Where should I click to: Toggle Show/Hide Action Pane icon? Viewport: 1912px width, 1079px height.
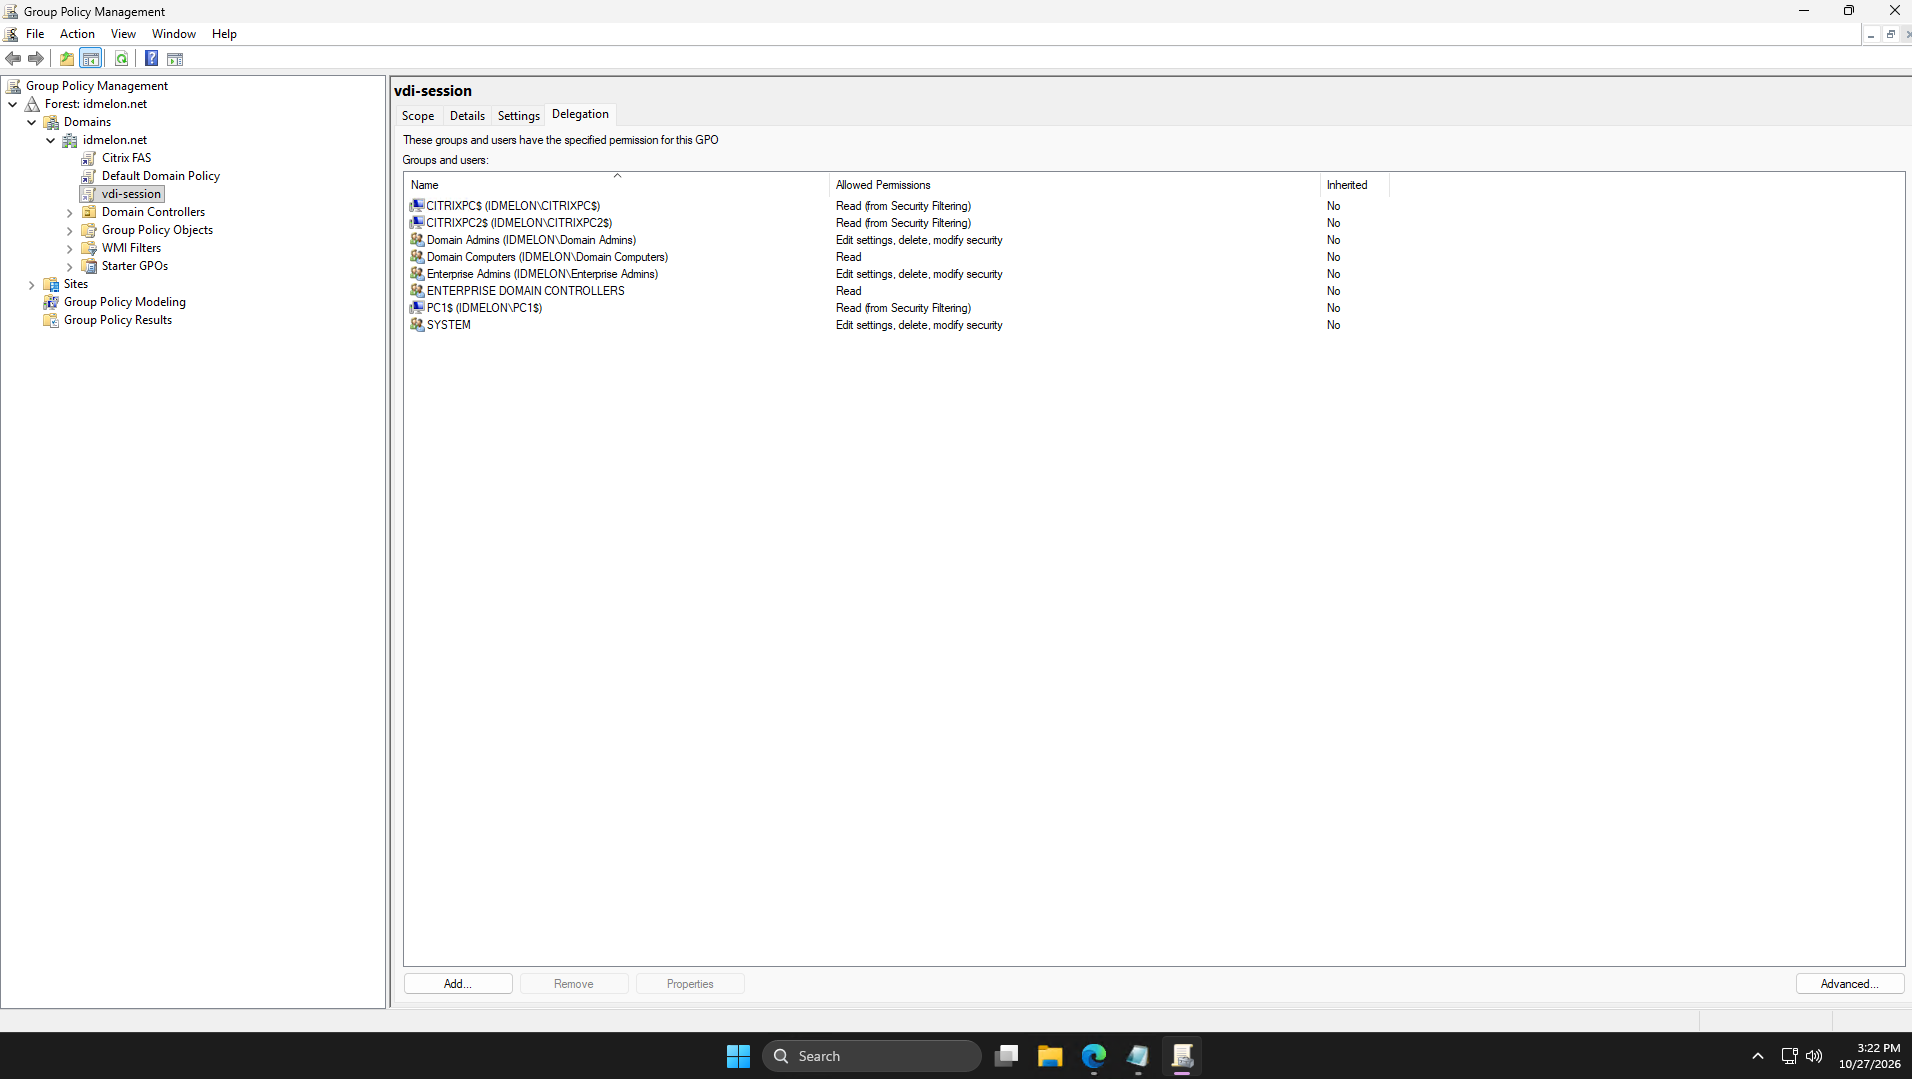[175, 59]
